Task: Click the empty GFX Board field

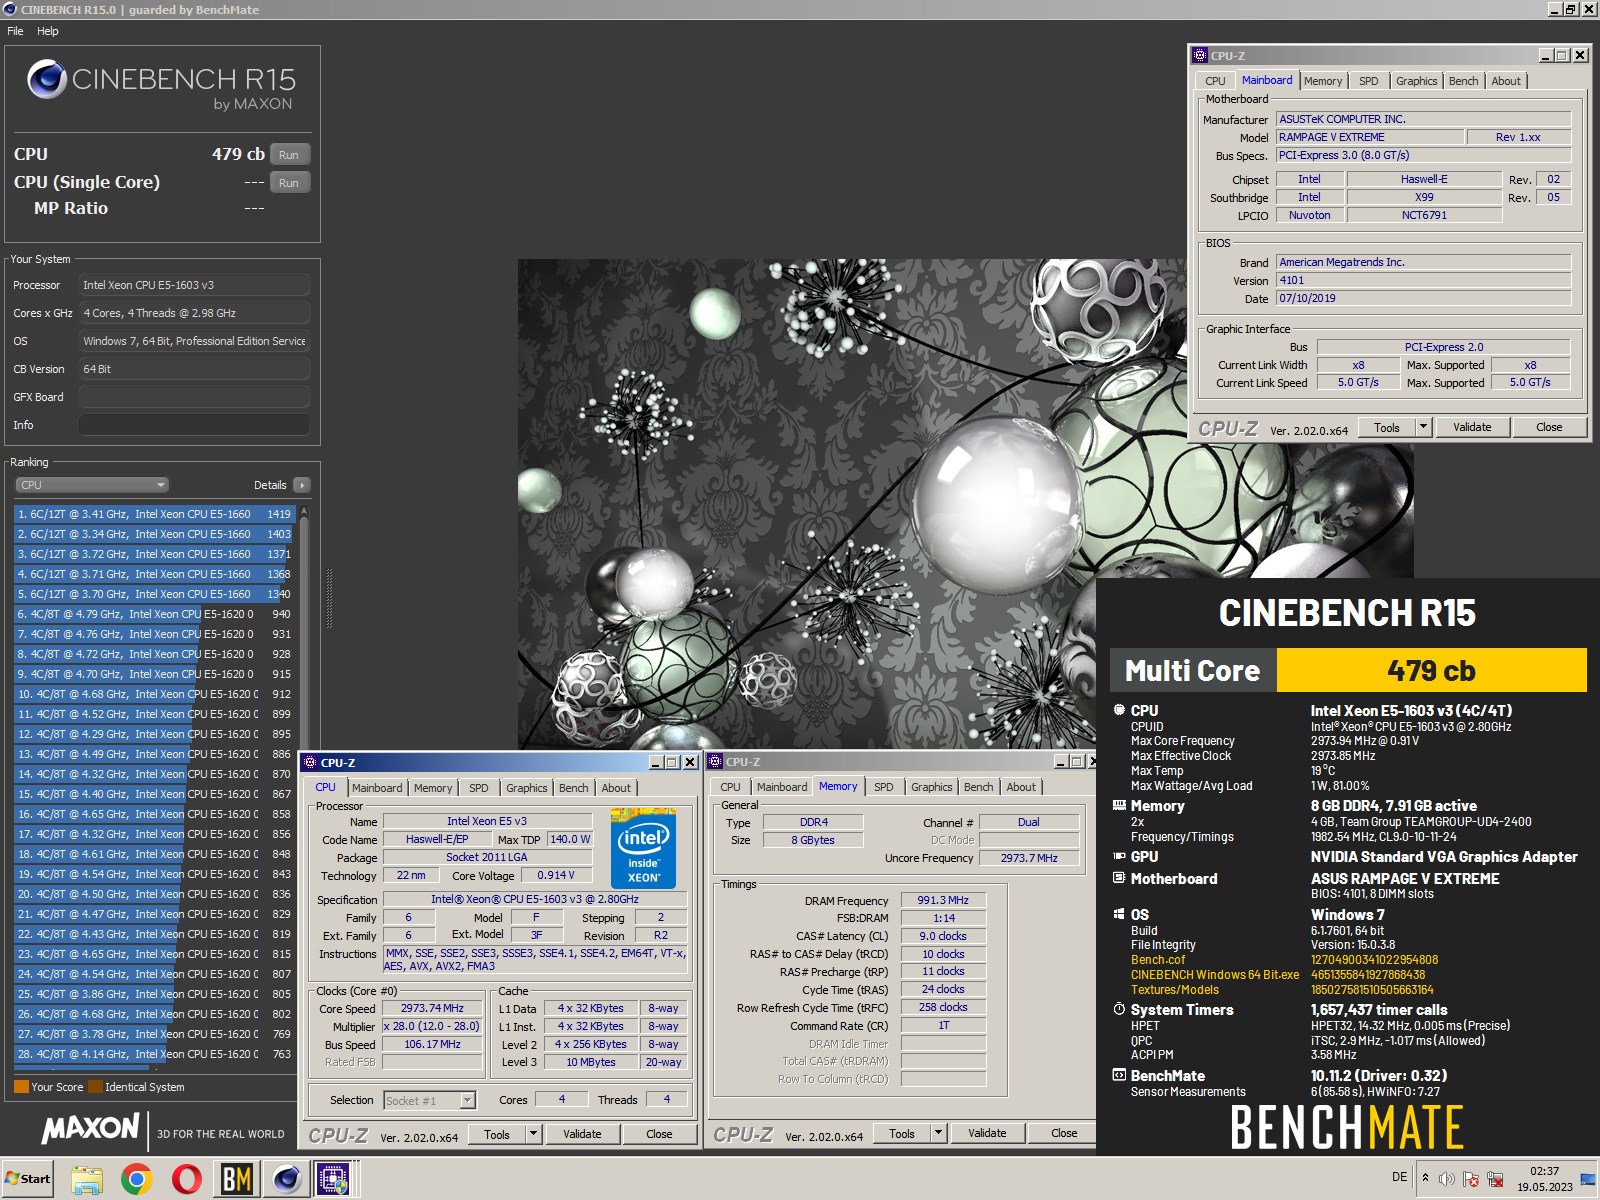Action: [194, 397]
